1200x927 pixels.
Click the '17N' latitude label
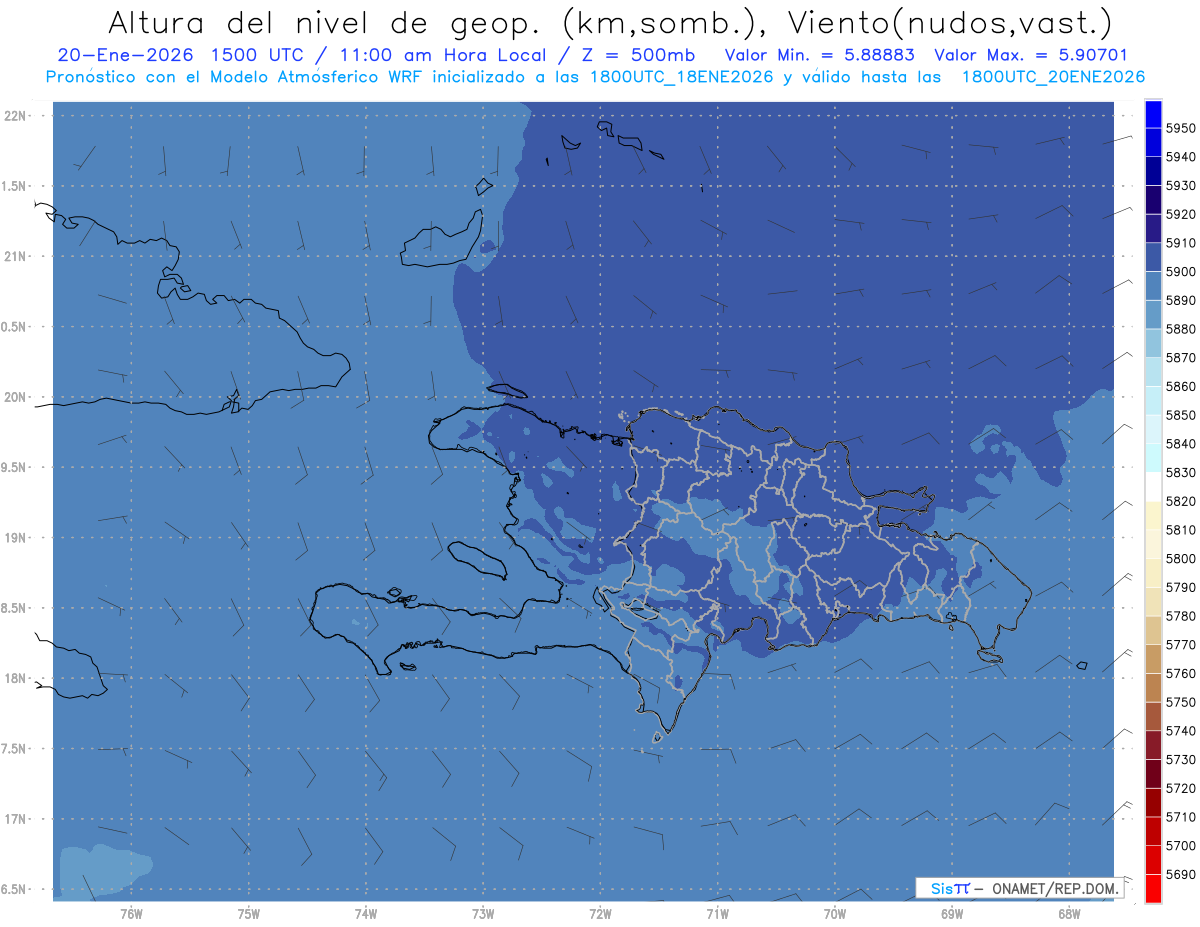tap(16, 819)
